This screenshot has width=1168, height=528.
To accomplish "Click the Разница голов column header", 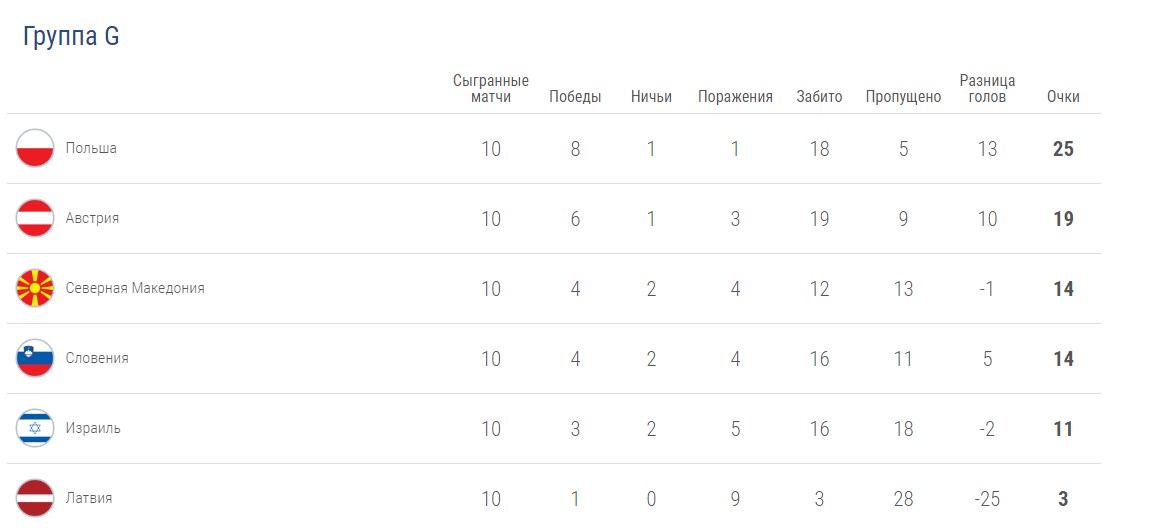I will [987, 89].
